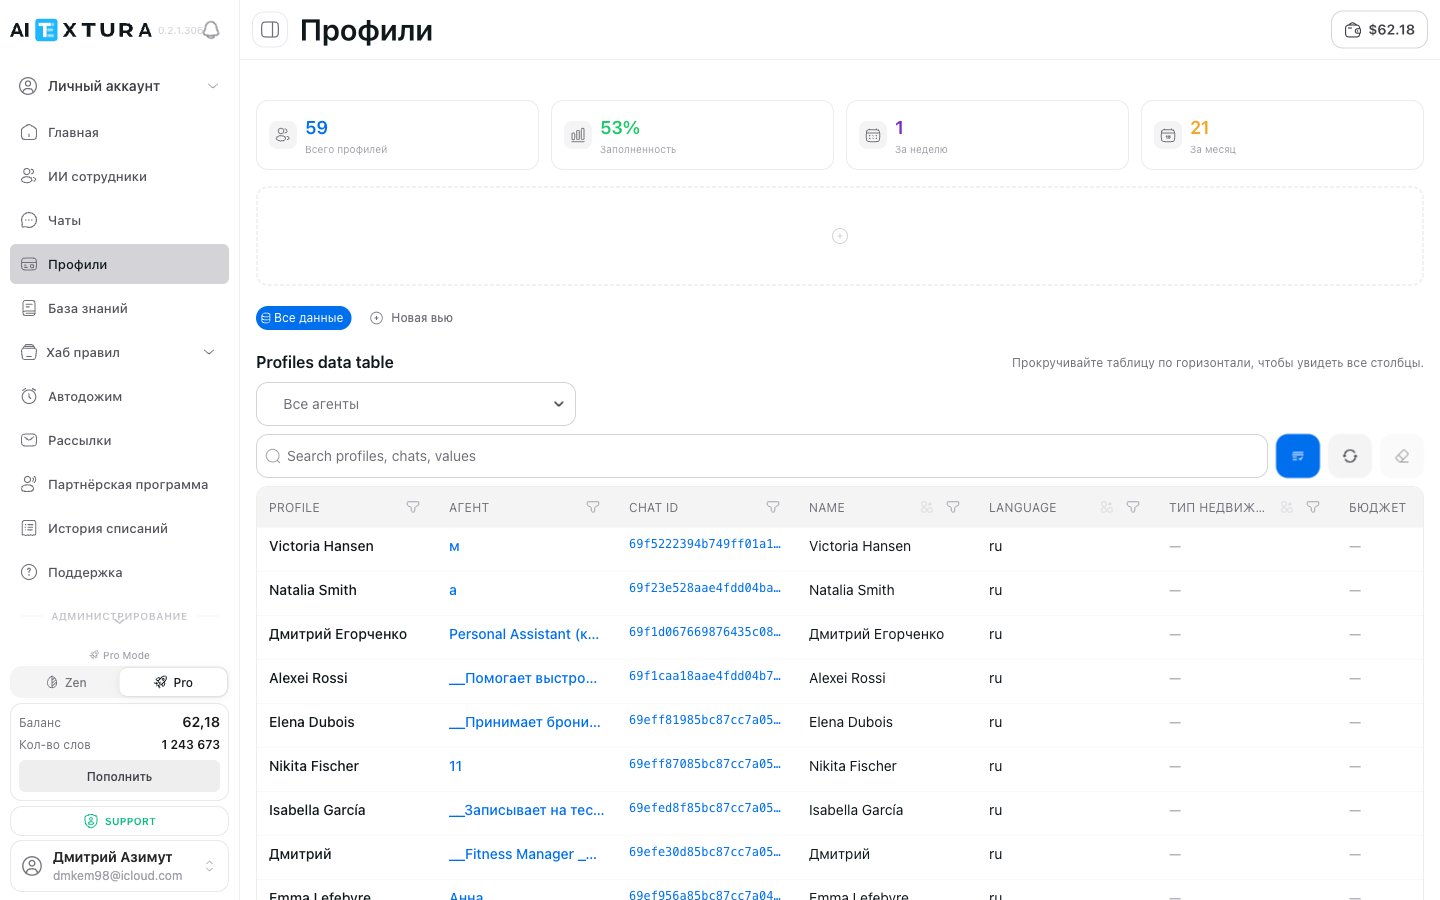Click the Поддержка question mark icon
1440x900 pixels.
point(29,572)
